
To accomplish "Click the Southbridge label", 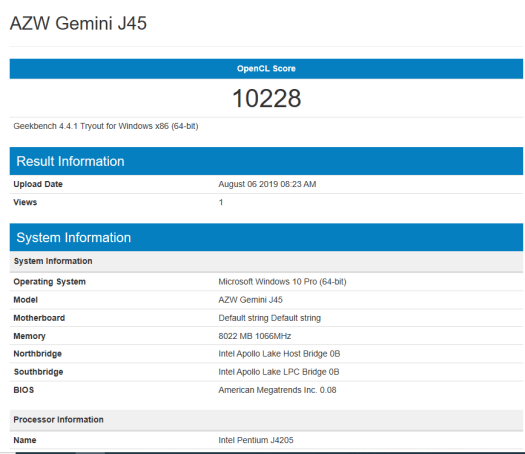I will click(38, 372).
